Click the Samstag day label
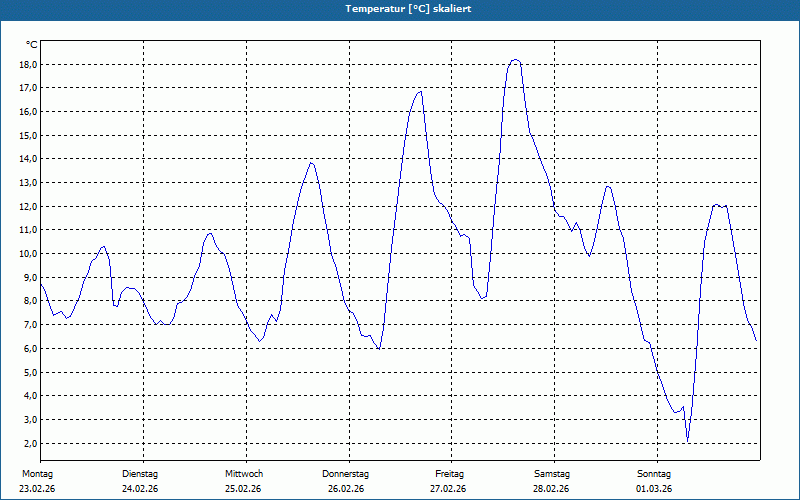 pos(552,474)
